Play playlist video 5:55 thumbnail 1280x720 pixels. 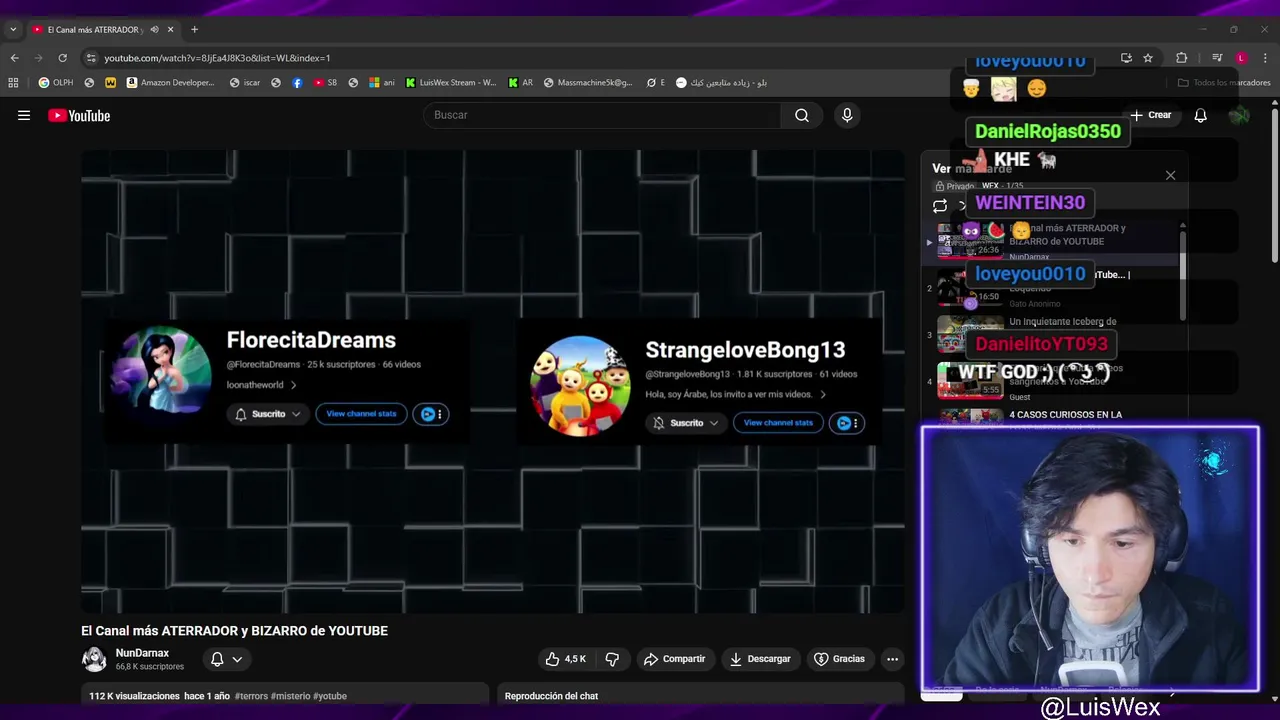click(970, 380)
